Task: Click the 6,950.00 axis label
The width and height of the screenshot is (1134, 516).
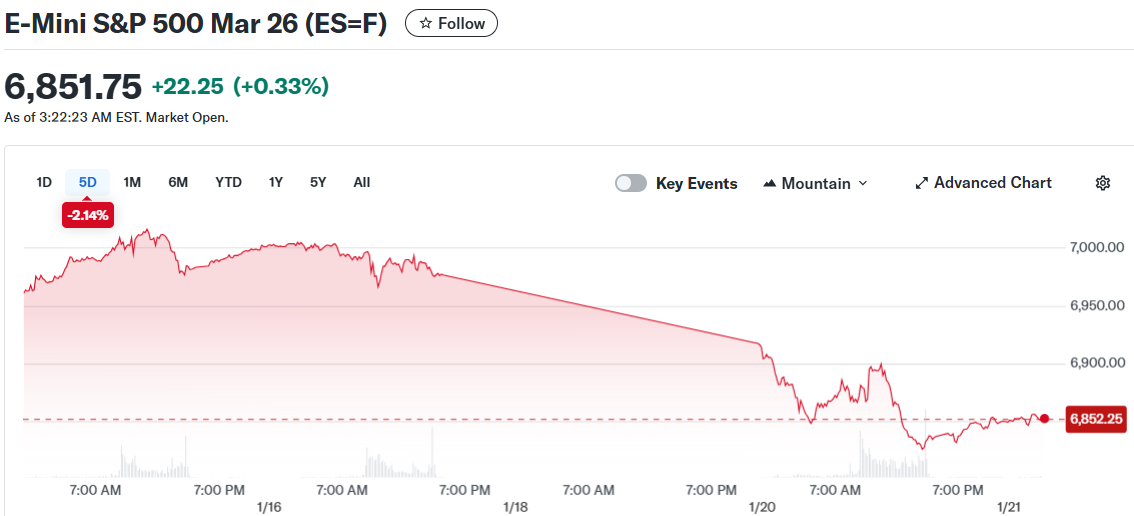Action: click(1097, 305)
